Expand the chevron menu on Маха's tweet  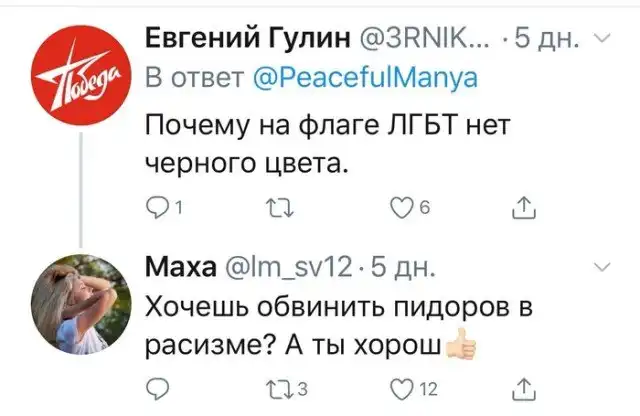[603, 267]
